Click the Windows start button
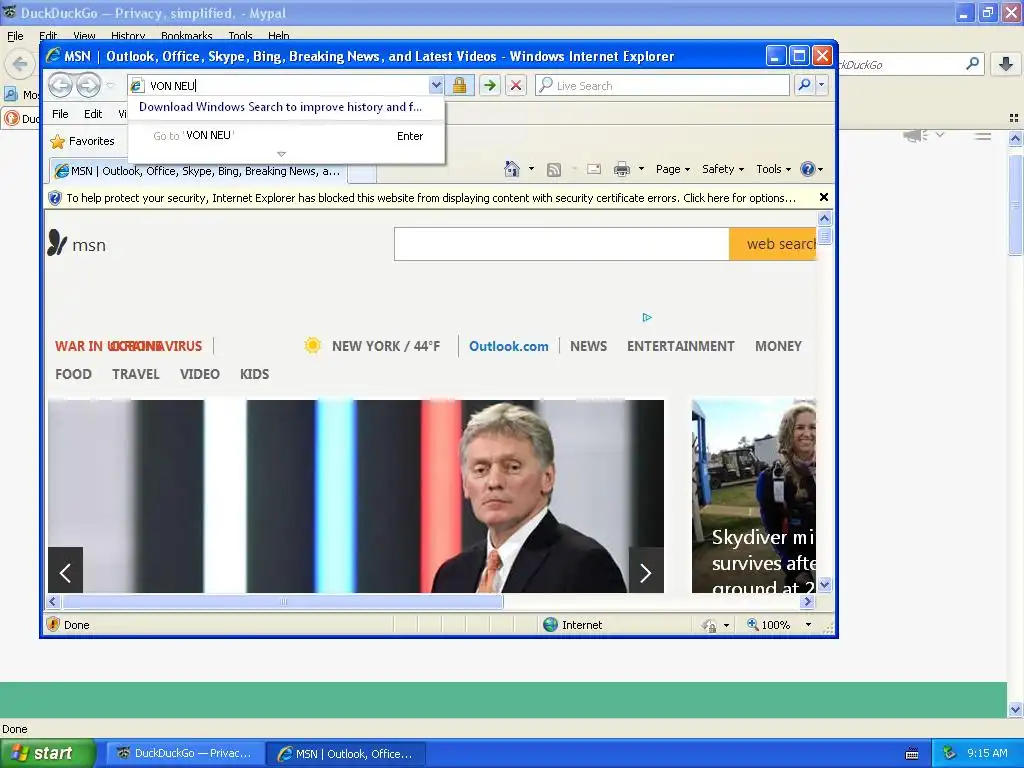 coord(48,753)
